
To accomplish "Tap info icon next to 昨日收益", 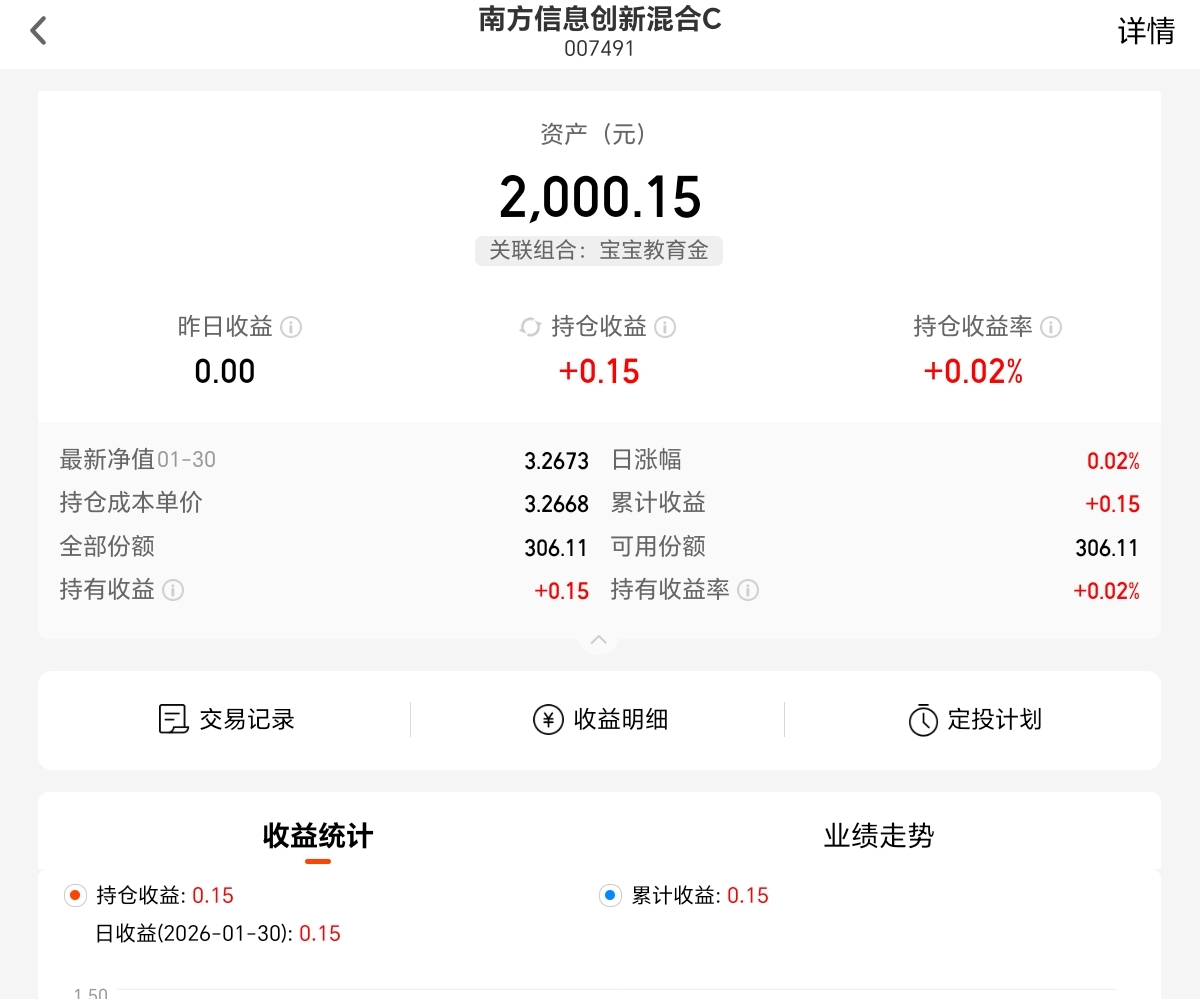I will pyautogui.click(x=291, y=327).
